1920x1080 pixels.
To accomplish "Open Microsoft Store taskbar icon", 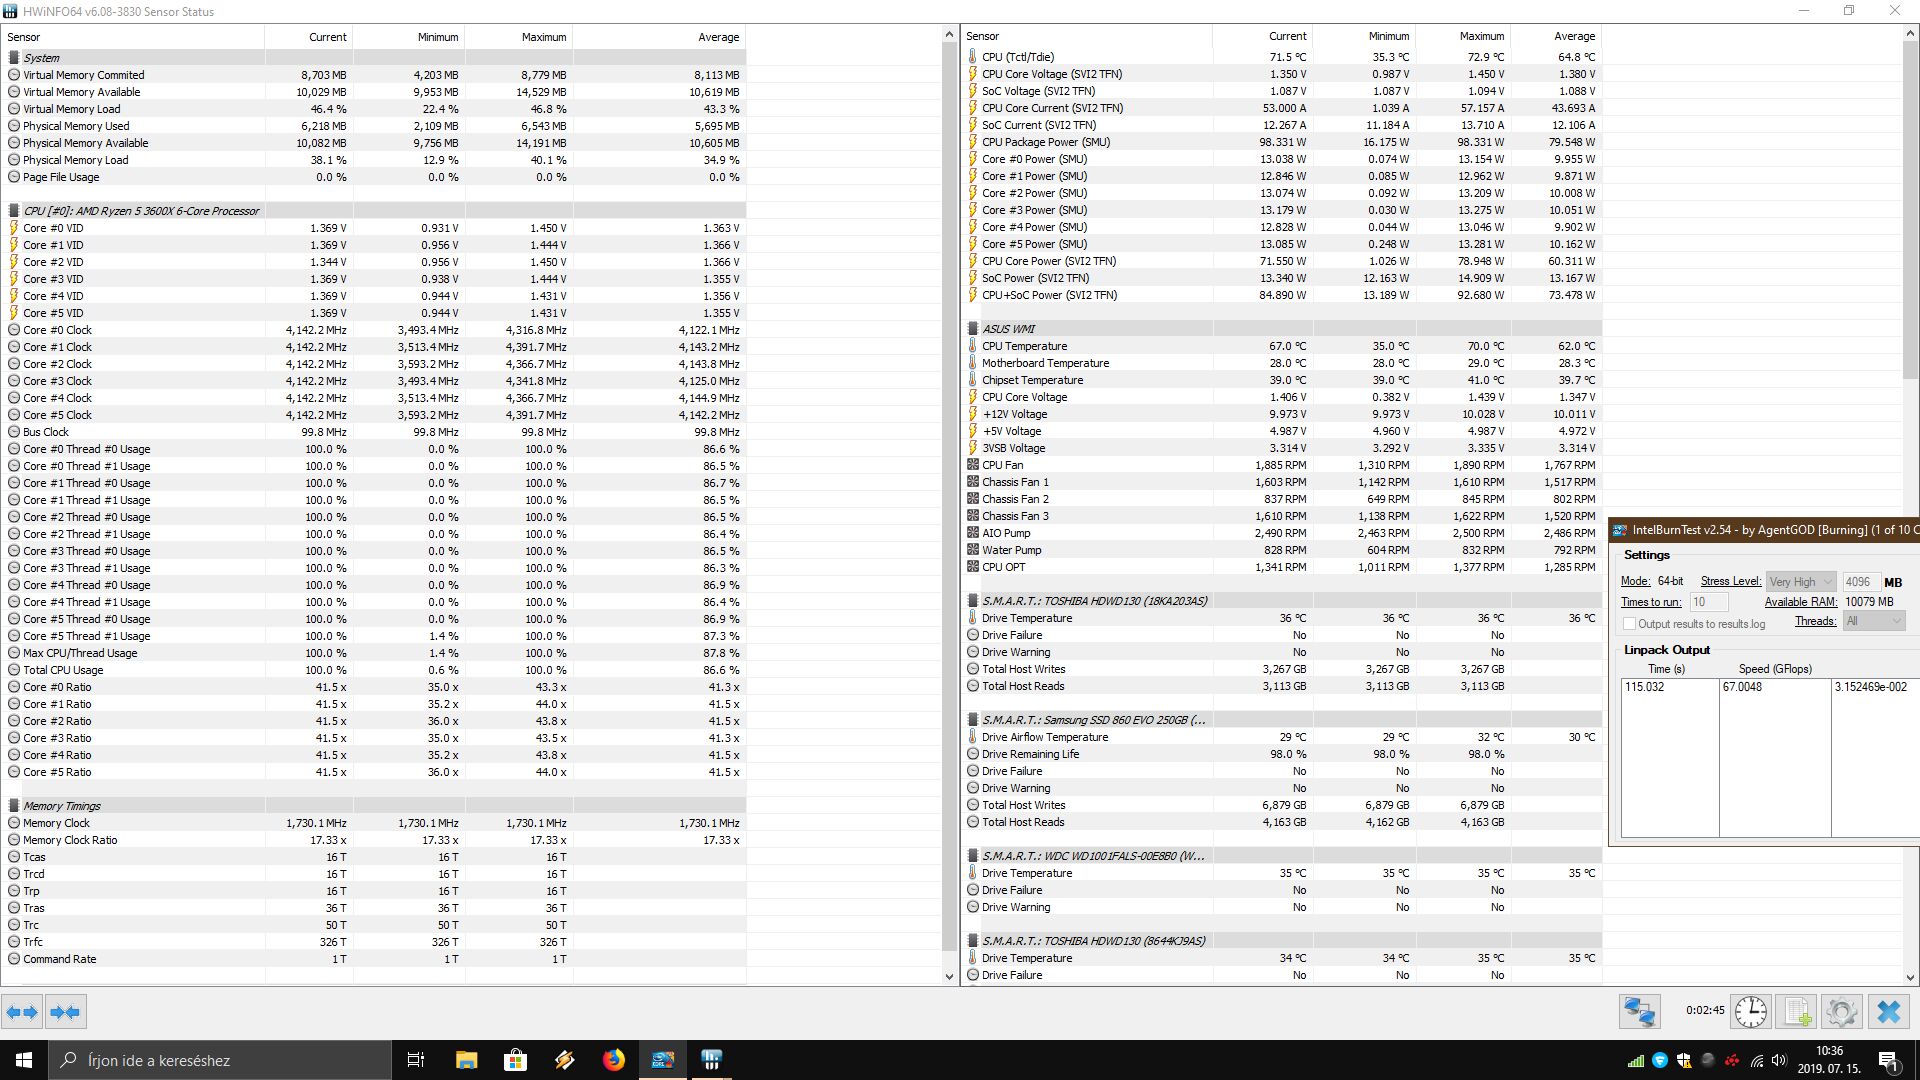I will click(515, 1060).
